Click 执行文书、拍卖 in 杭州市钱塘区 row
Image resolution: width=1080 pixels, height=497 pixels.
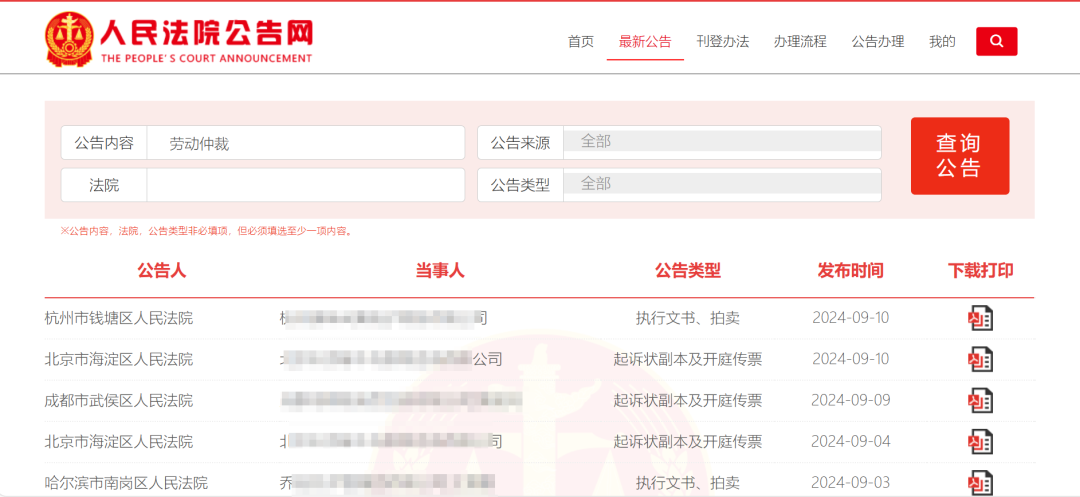[687, 318]
